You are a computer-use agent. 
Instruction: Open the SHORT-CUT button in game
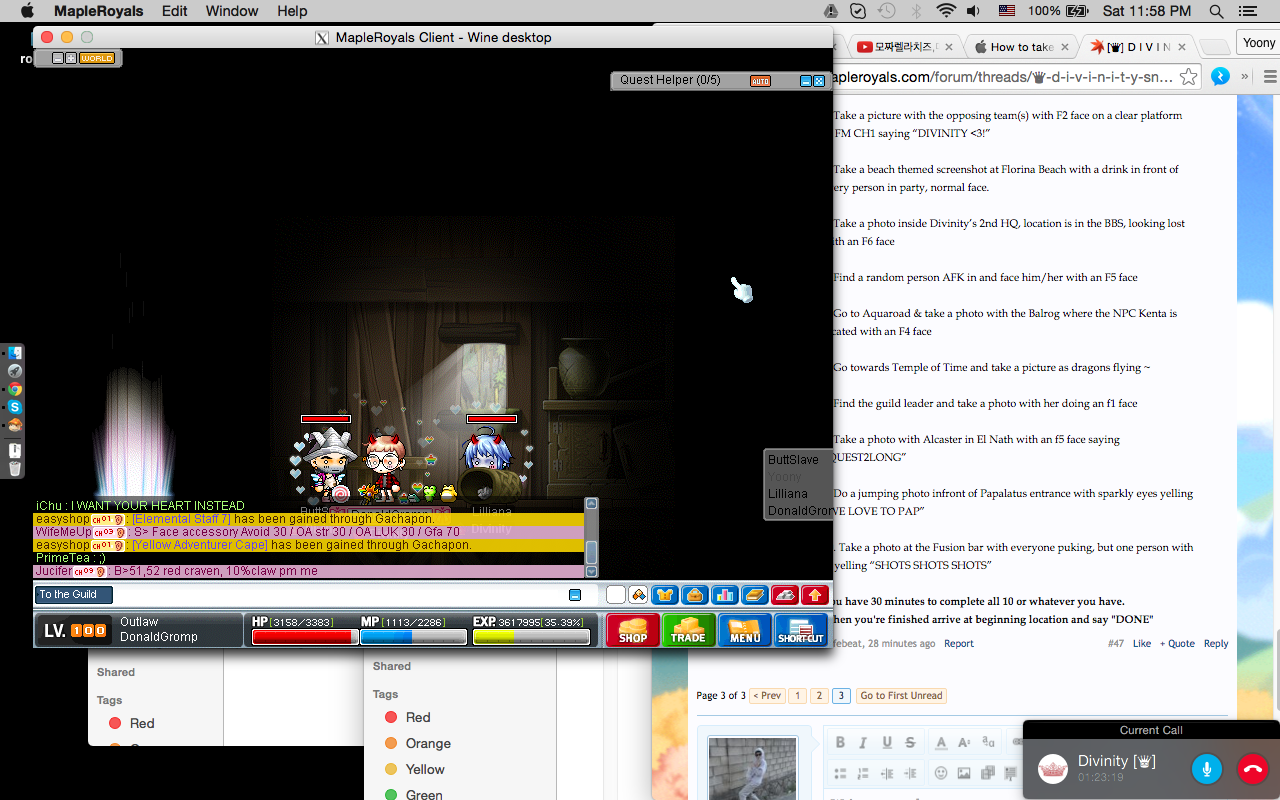click(x=801, y=630)
